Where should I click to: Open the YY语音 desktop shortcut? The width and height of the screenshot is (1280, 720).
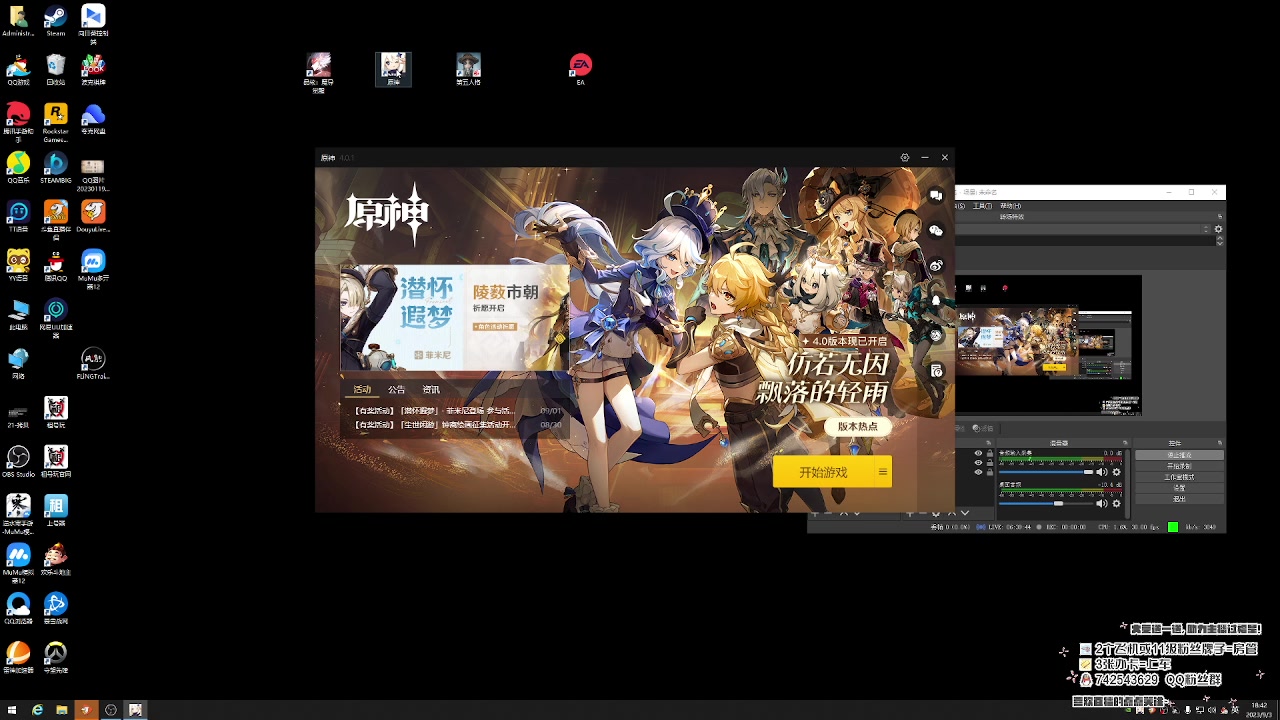(x=18, y=265)
